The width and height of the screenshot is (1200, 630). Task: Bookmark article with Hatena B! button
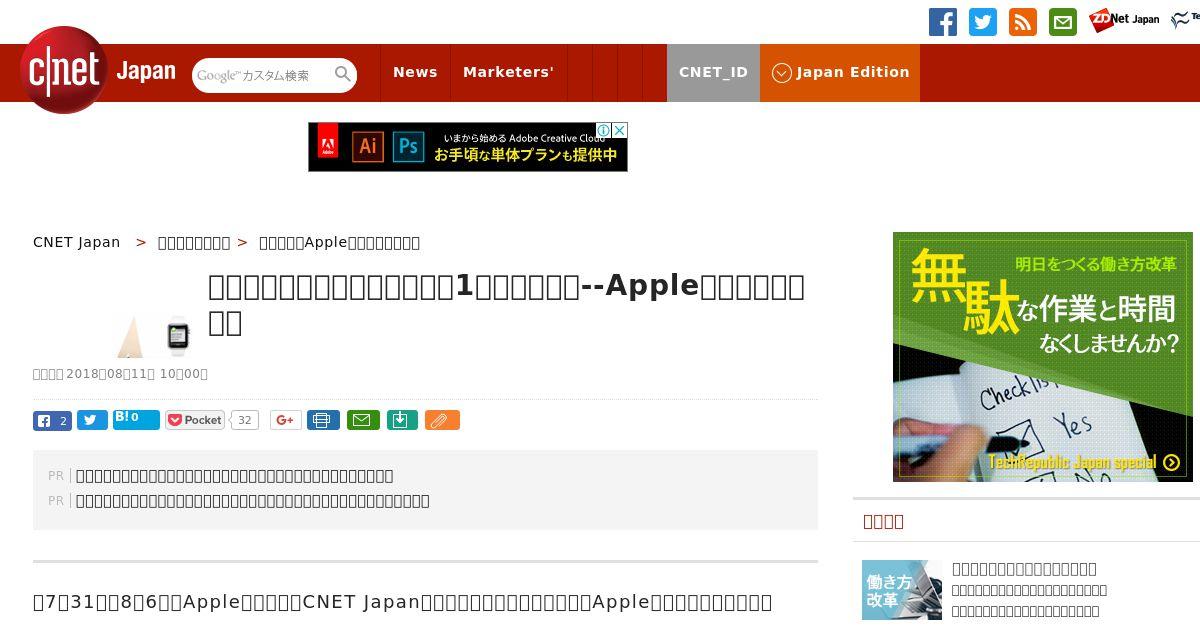(136, 419)
